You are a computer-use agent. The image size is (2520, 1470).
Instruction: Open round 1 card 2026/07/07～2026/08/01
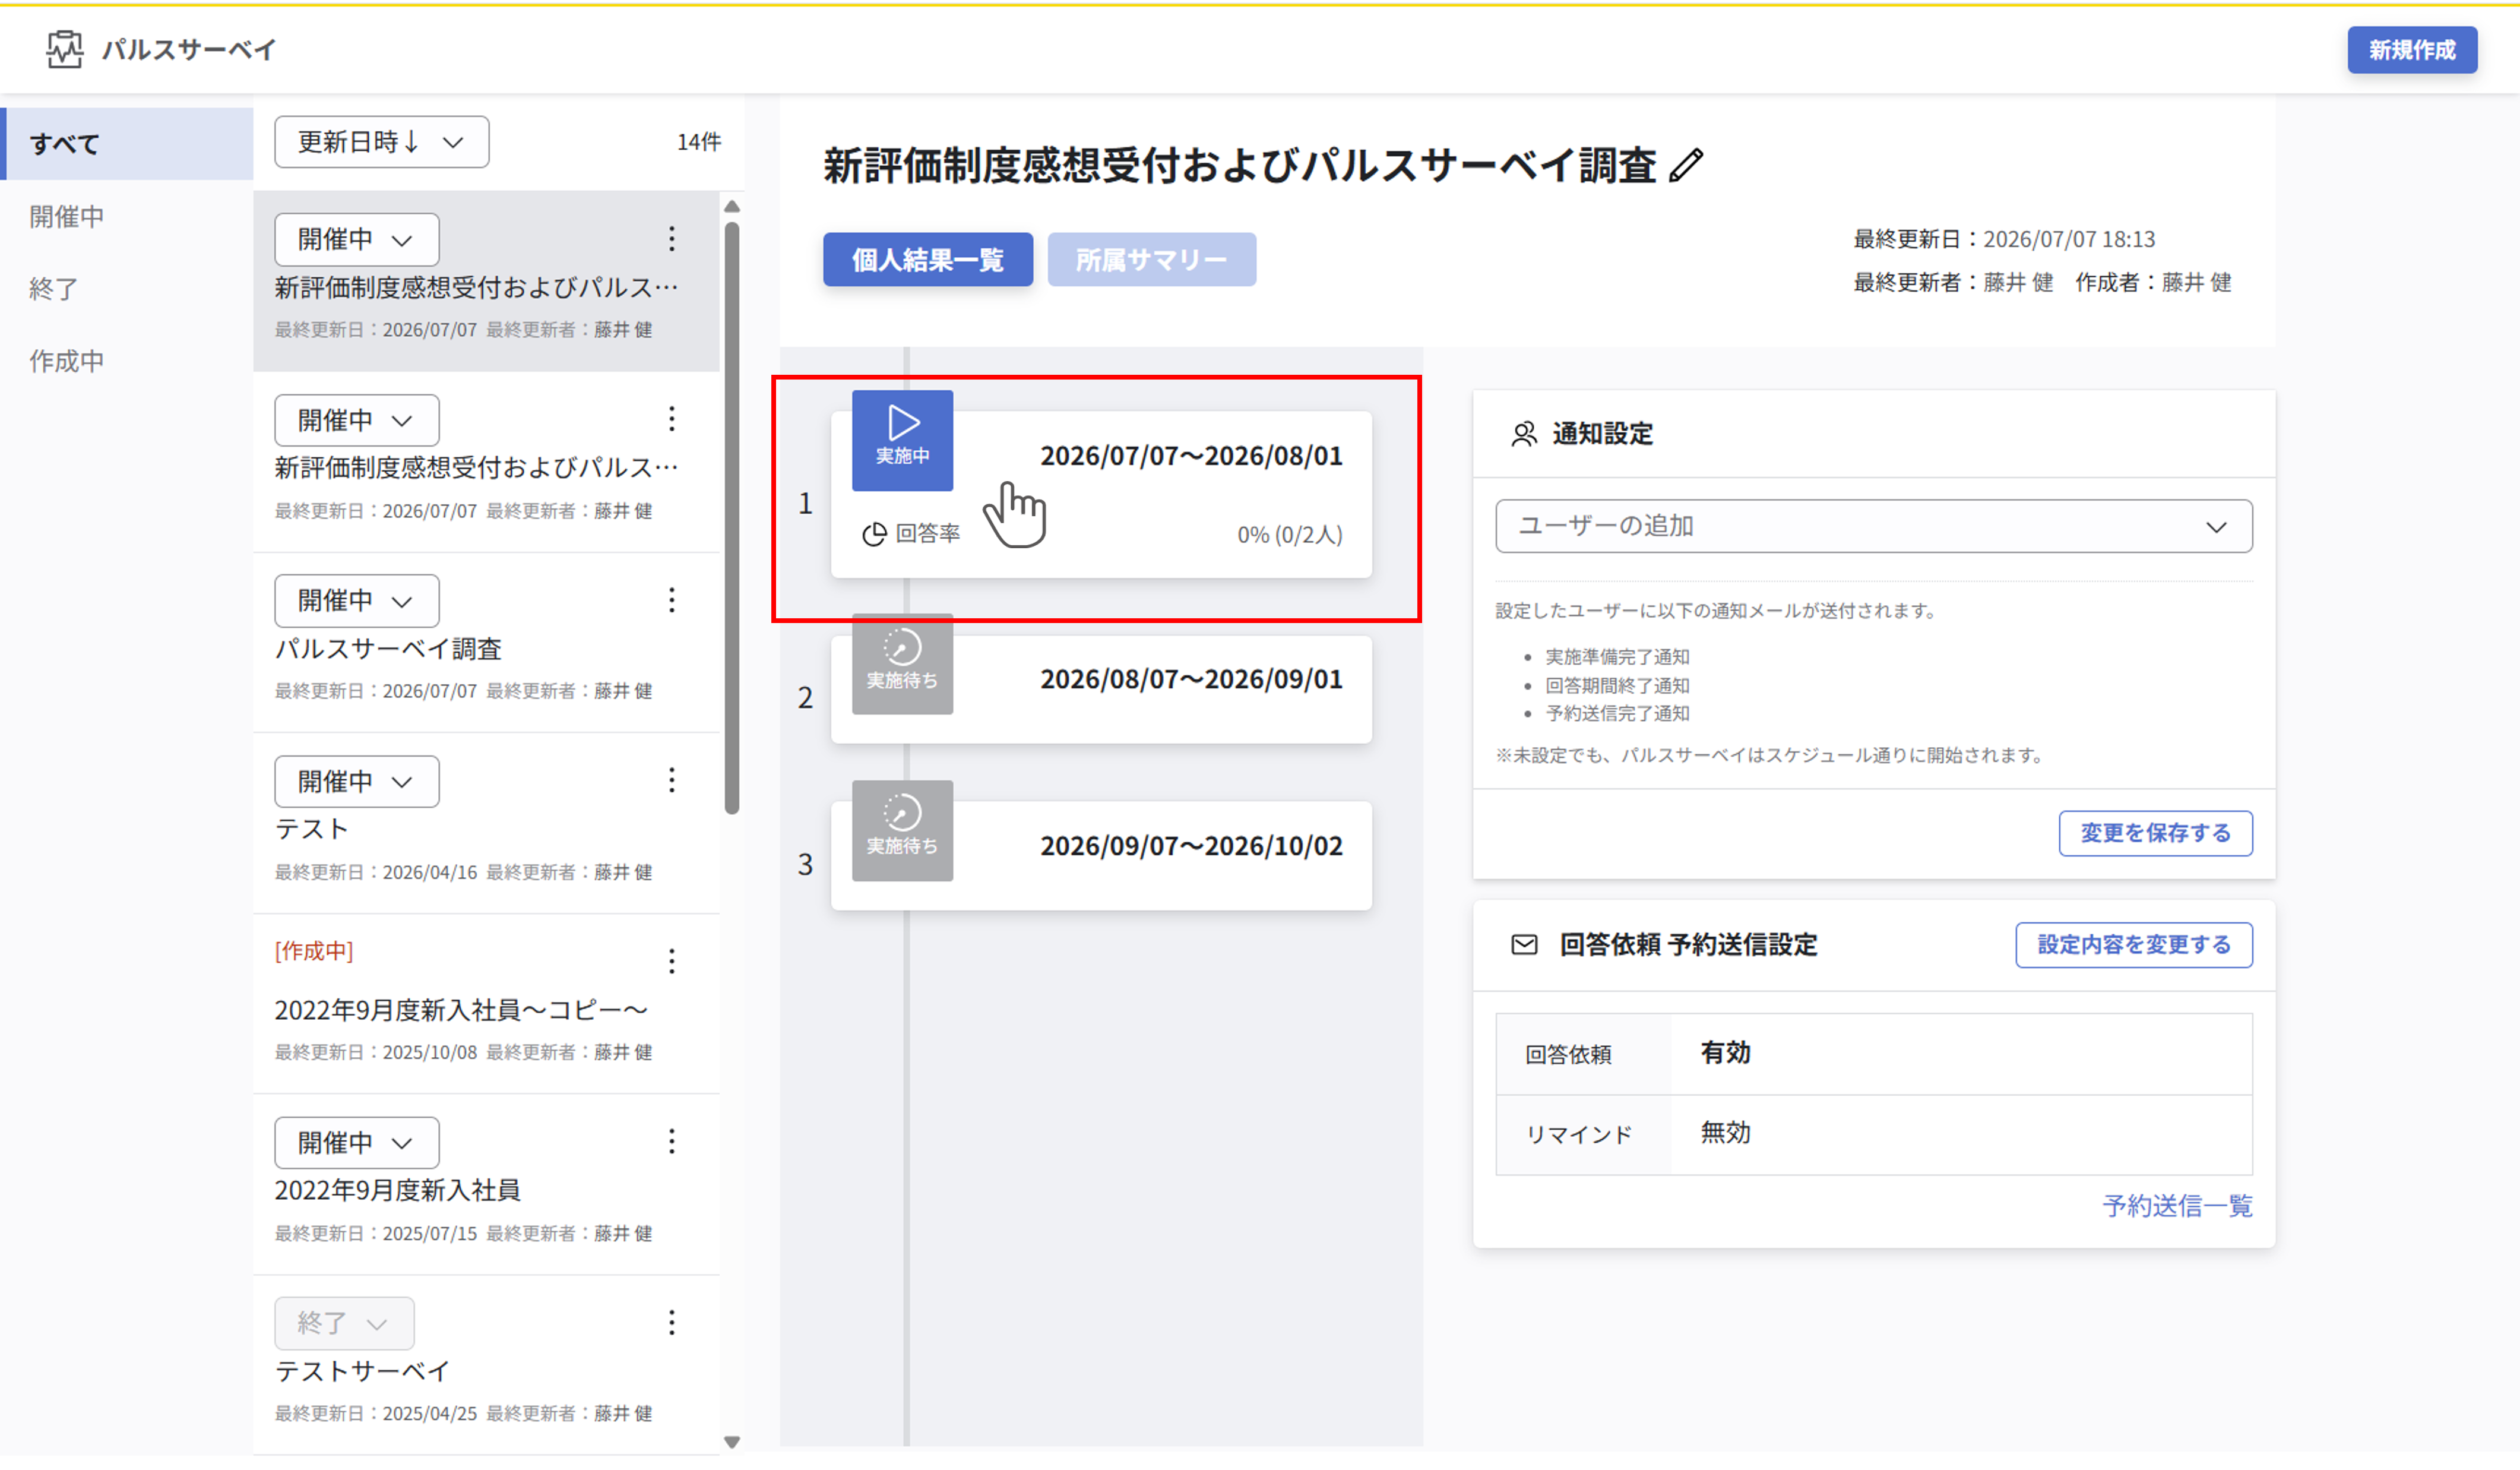pos(1101,494)
